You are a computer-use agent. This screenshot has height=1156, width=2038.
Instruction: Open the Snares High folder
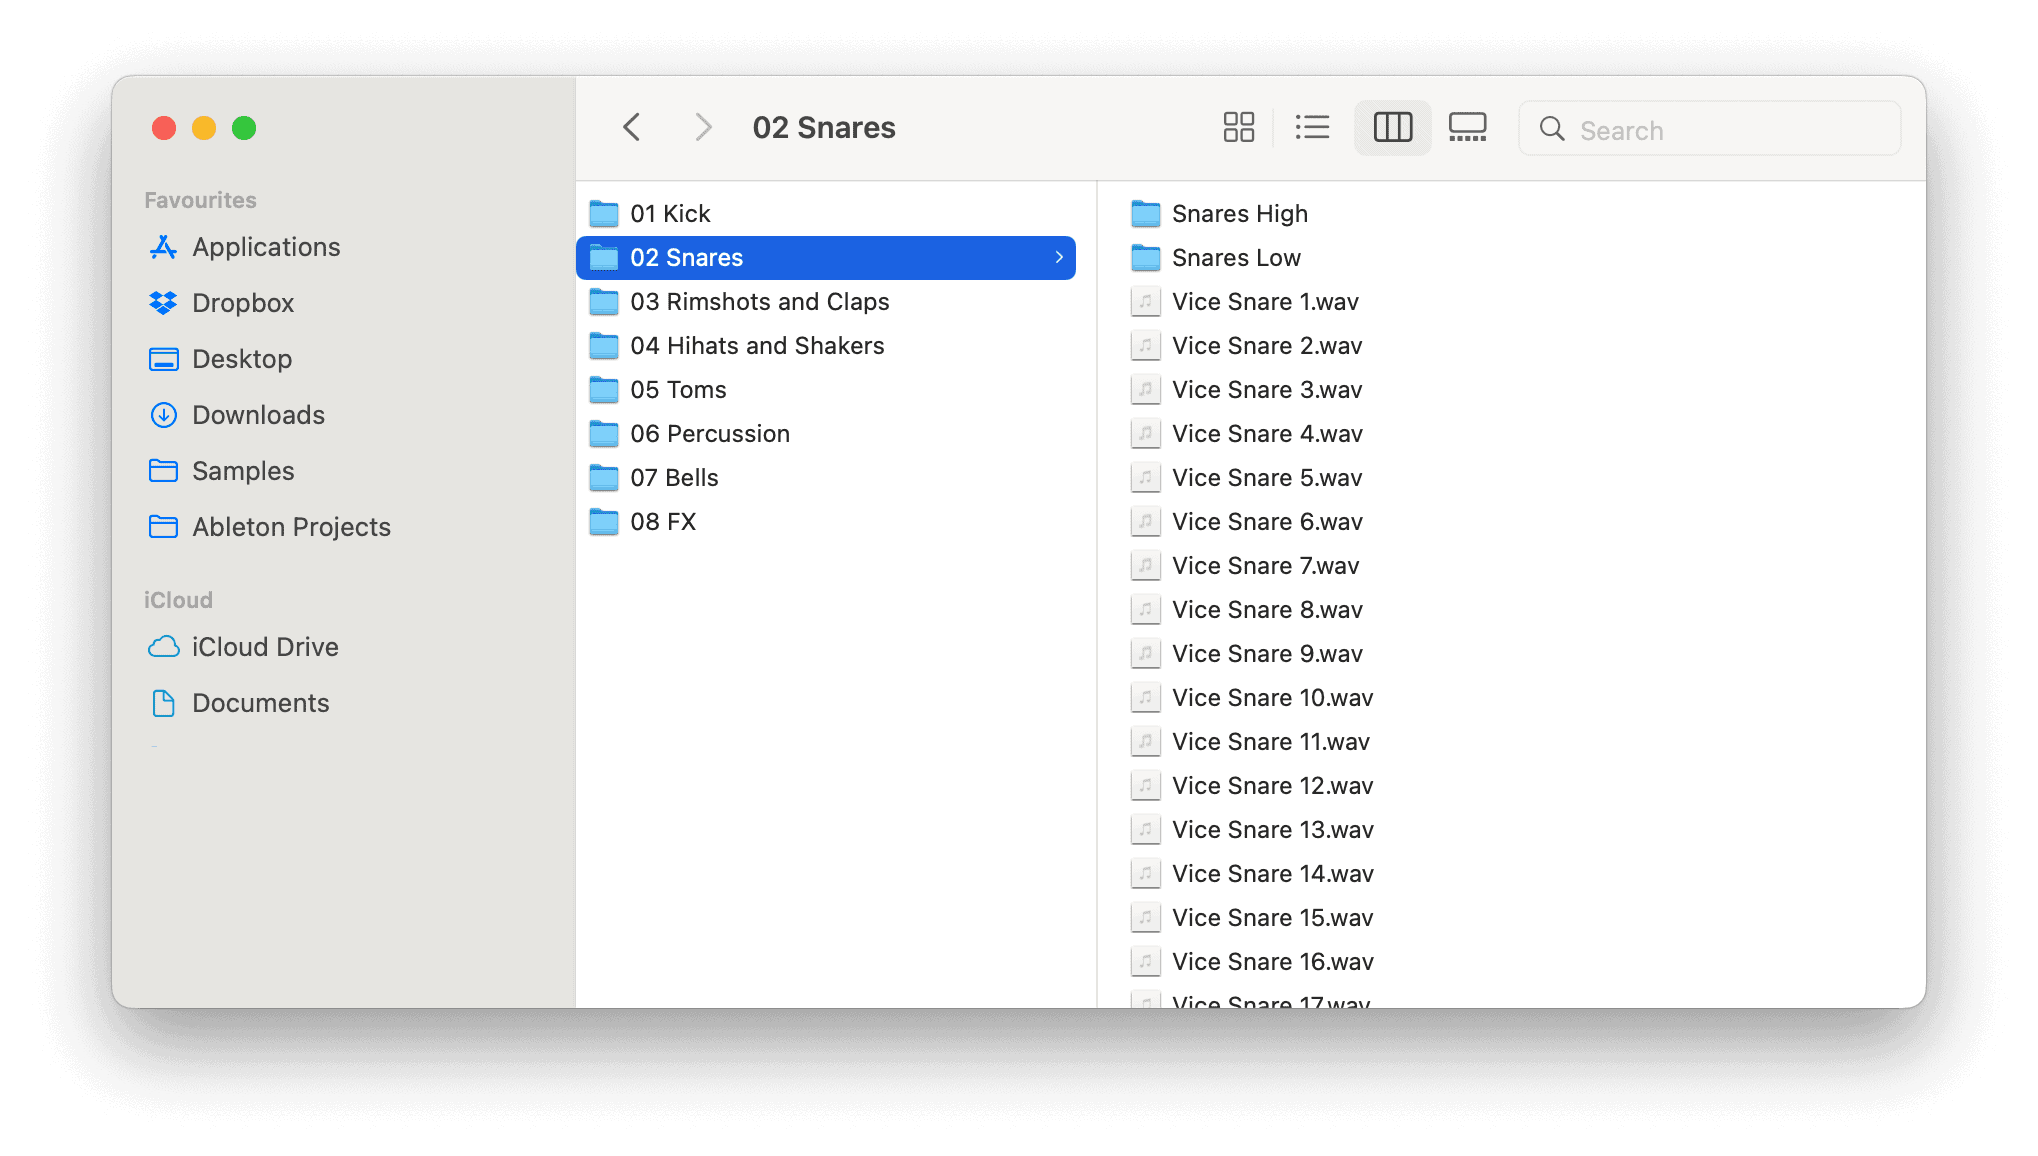tap(1239, 214)
